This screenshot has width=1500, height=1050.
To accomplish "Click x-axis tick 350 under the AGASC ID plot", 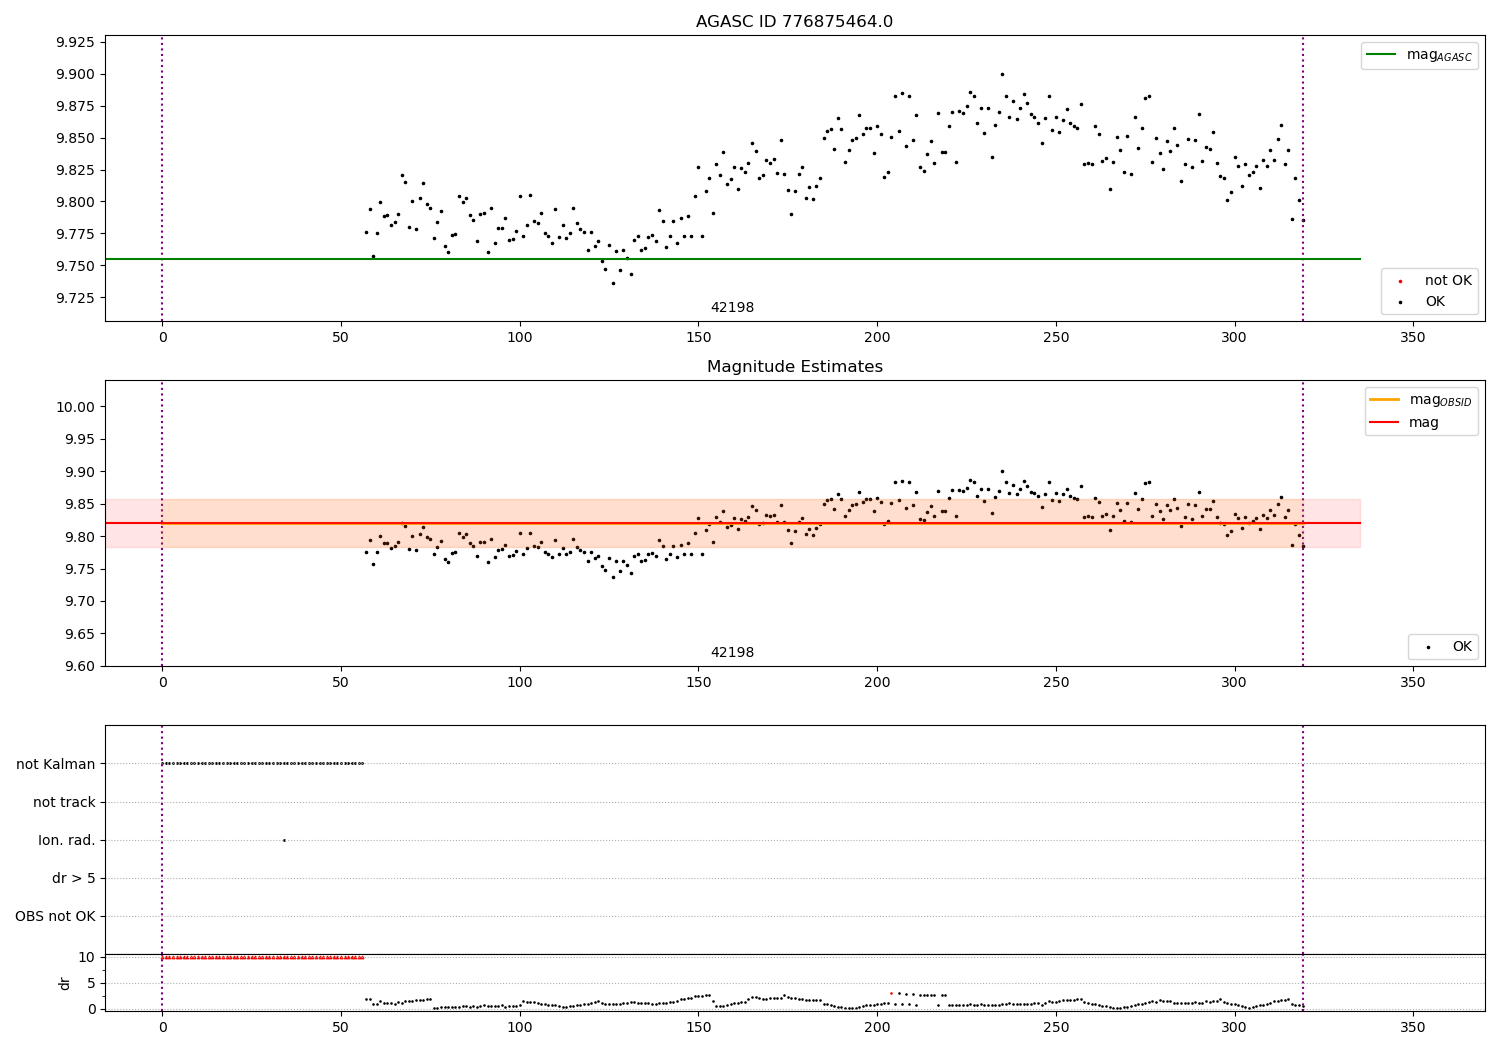I will [1413, 338].
